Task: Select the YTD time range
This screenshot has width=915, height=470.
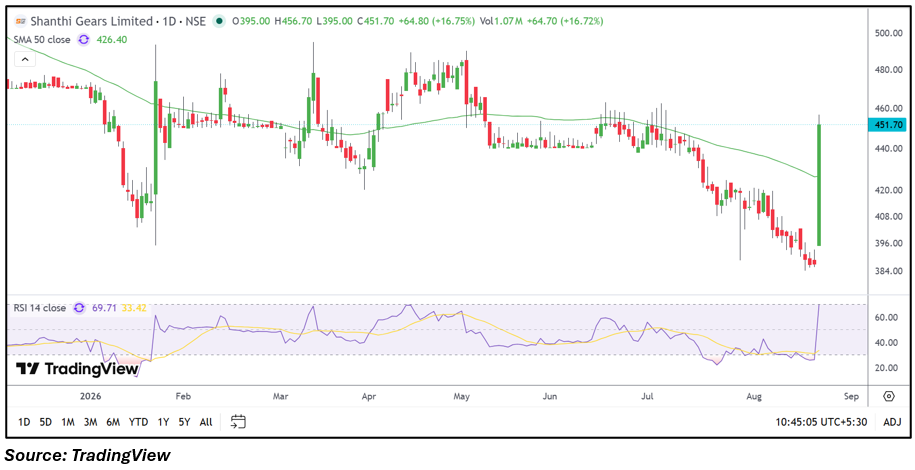Action: click(138, 422)
